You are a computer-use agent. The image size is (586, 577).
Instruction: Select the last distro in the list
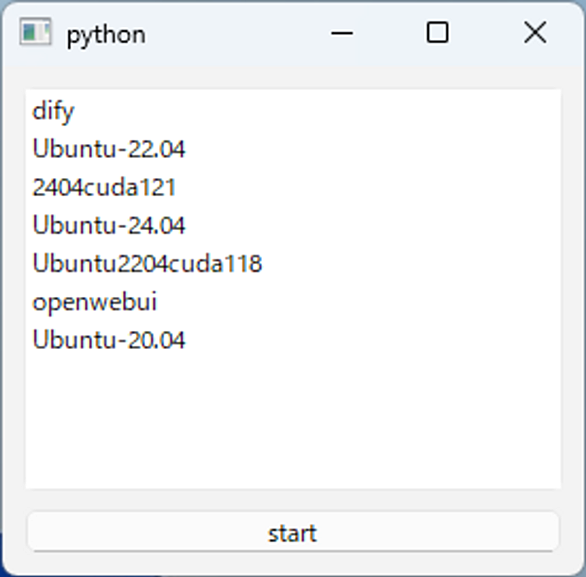pyautogui.click(x=293, y=340)
